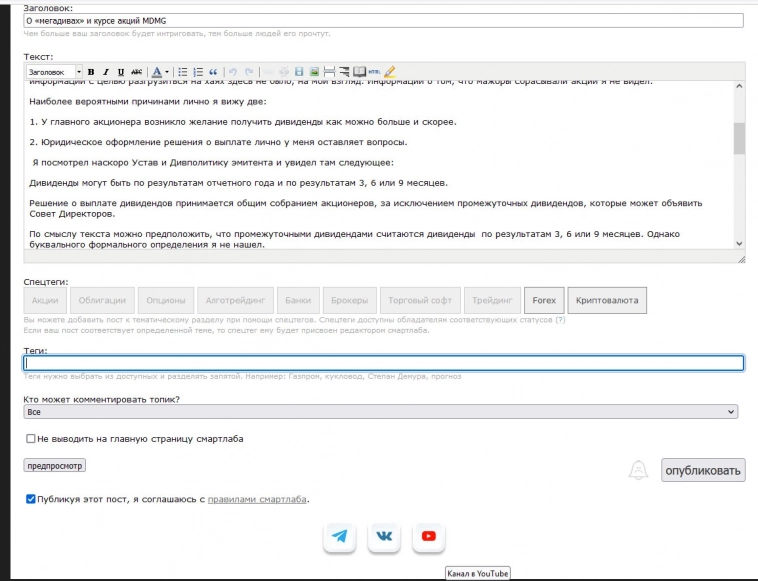758x581 pixels.
Task: Check Не выводить на главную страницу смартлаба
Action: coord(30,438)
